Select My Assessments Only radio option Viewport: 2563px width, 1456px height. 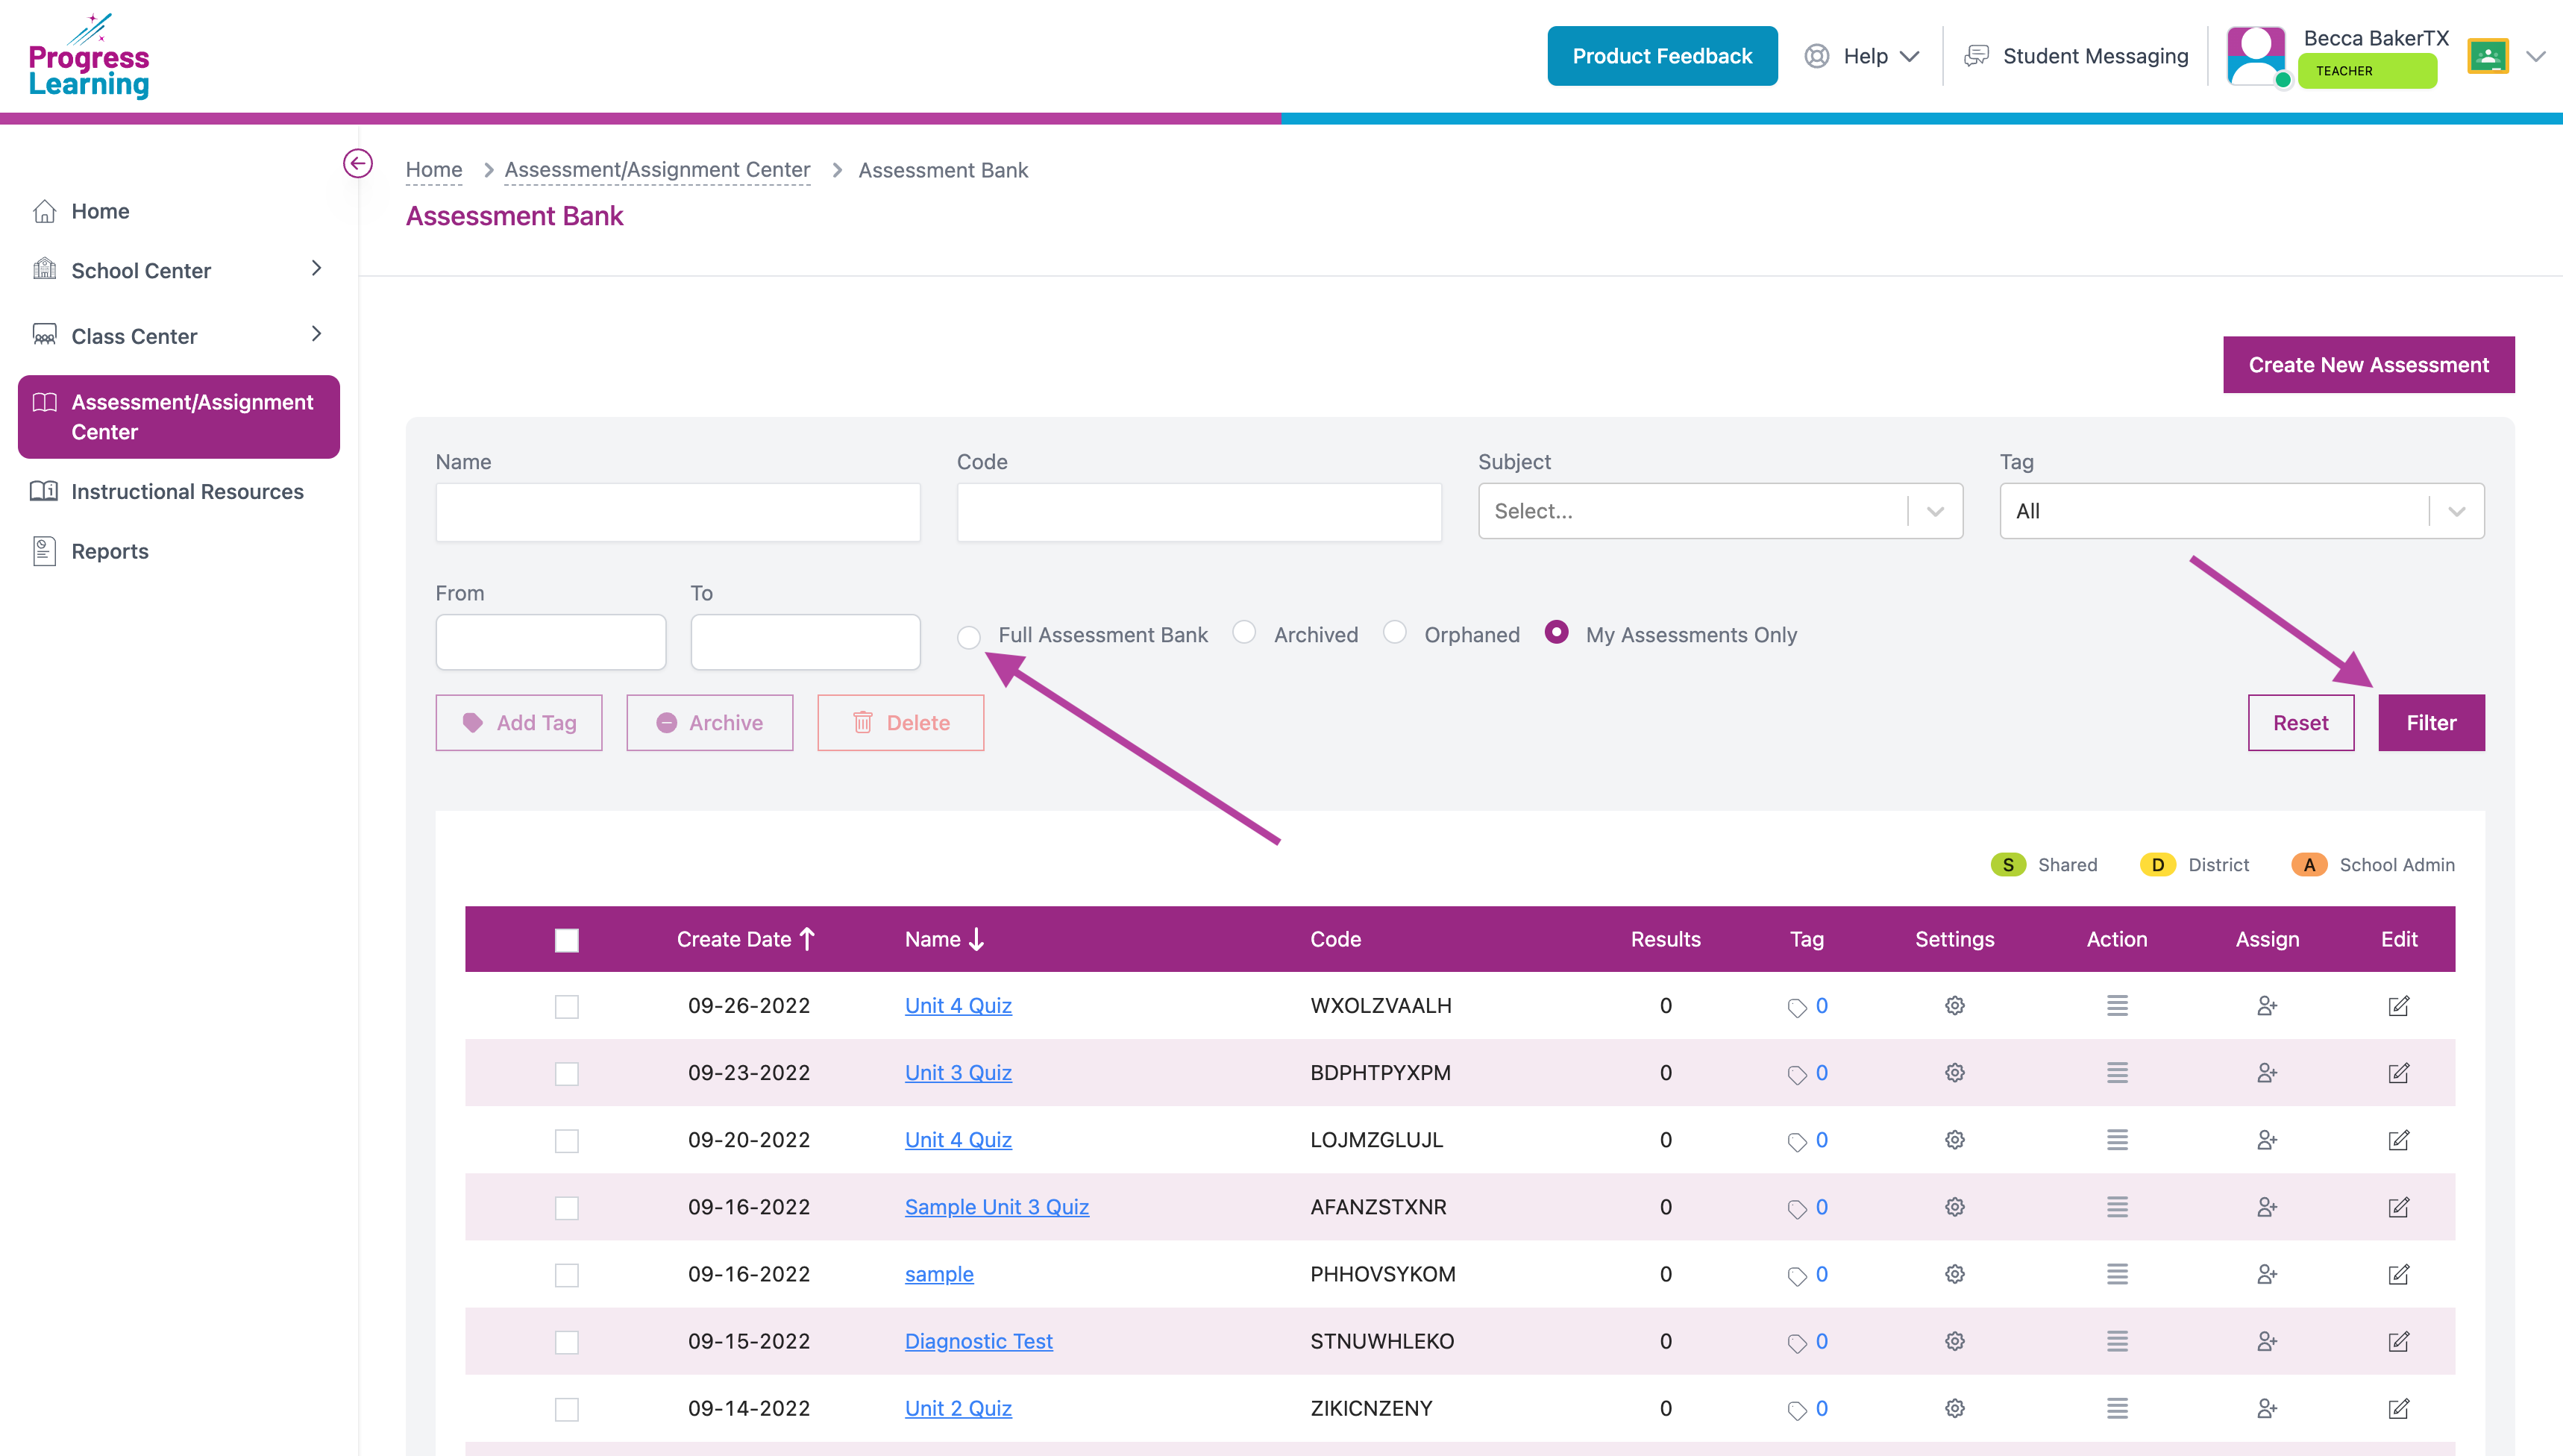point(1556,632)
